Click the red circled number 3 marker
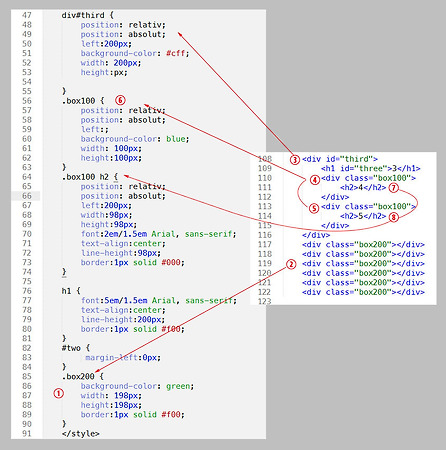Viewport: 446px width, 450px height. click(295, 160)
